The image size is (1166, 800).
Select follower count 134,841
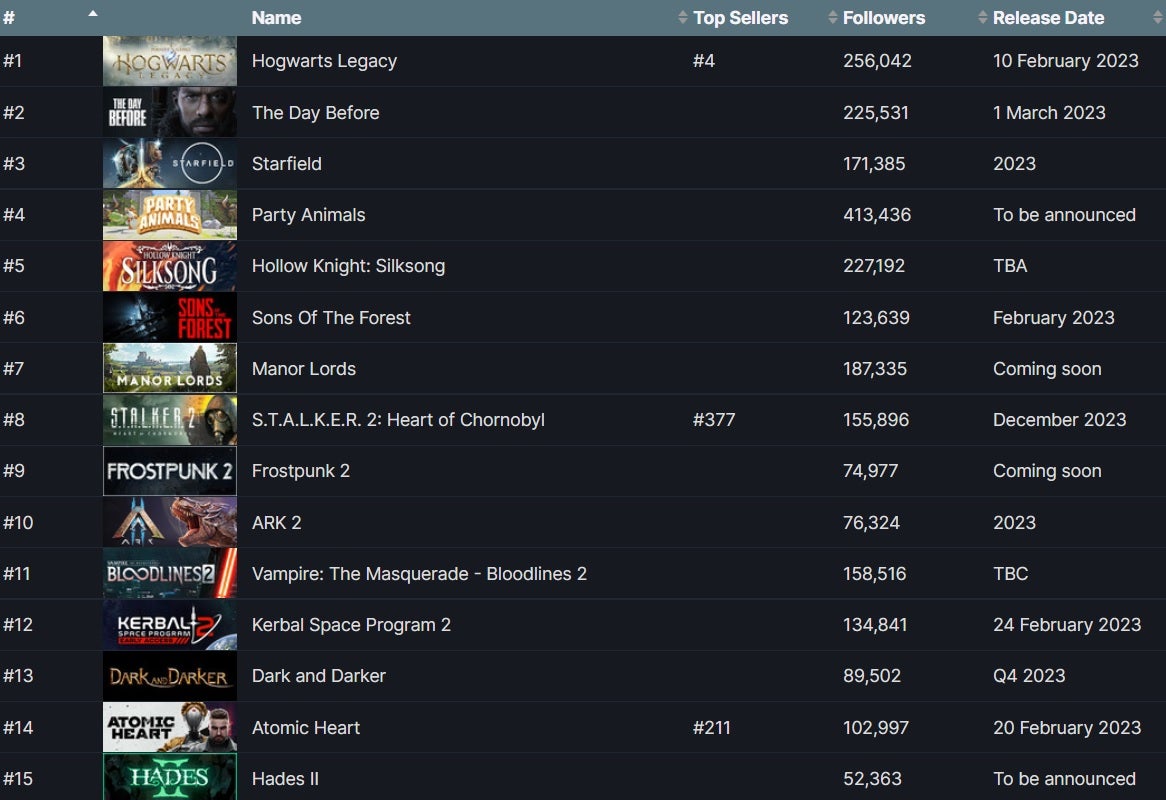(x=874, y=625)
